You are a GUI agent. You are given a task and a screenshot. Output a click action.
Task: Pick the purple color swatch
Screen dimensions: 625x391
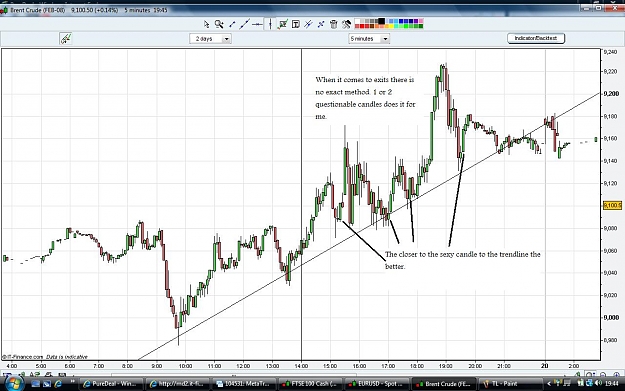click(x=416, y=21)
